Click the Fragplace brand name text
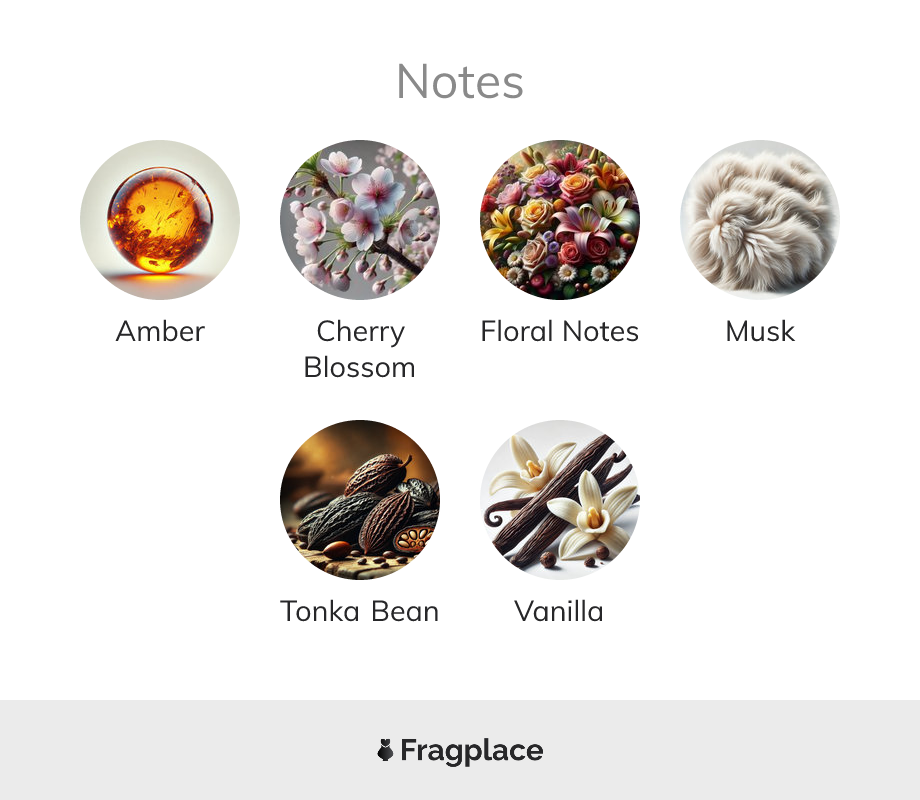 point(472,751)
